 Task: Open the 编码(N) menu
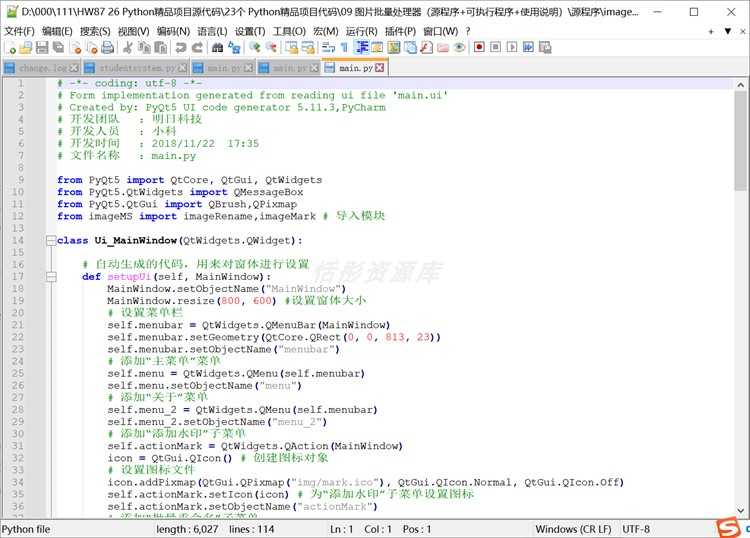[174, 32]
